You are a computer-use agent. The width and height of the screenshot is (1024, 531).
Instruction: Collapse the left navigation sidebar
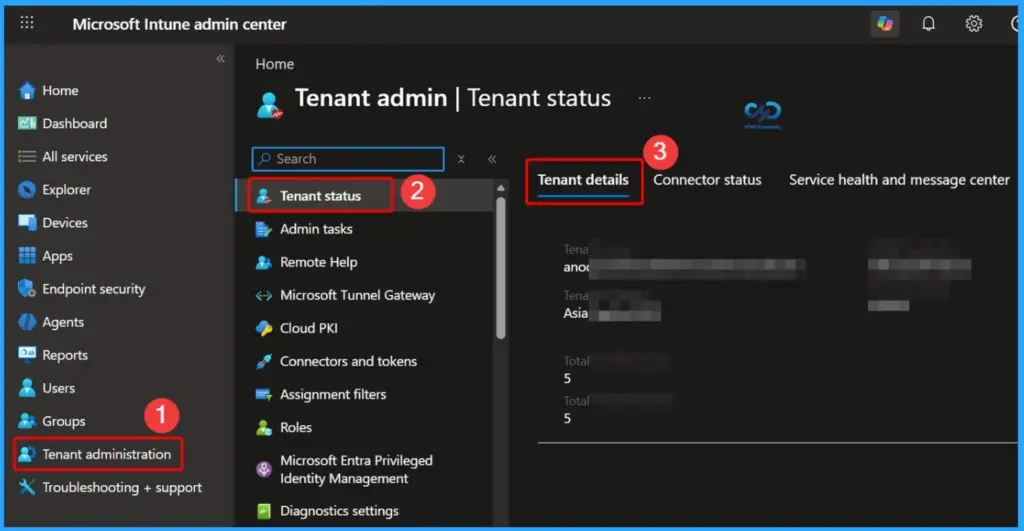(221, 59)
